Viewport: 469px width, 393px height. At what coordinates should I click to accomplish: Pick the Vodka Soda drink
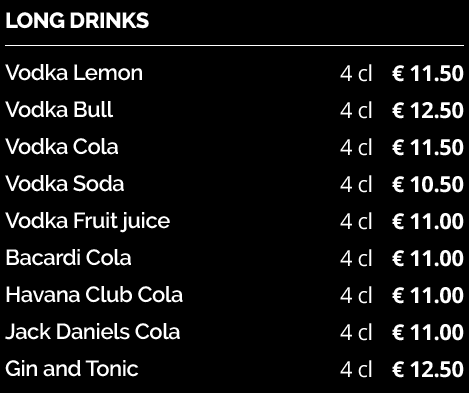click(x=65, y=184)
